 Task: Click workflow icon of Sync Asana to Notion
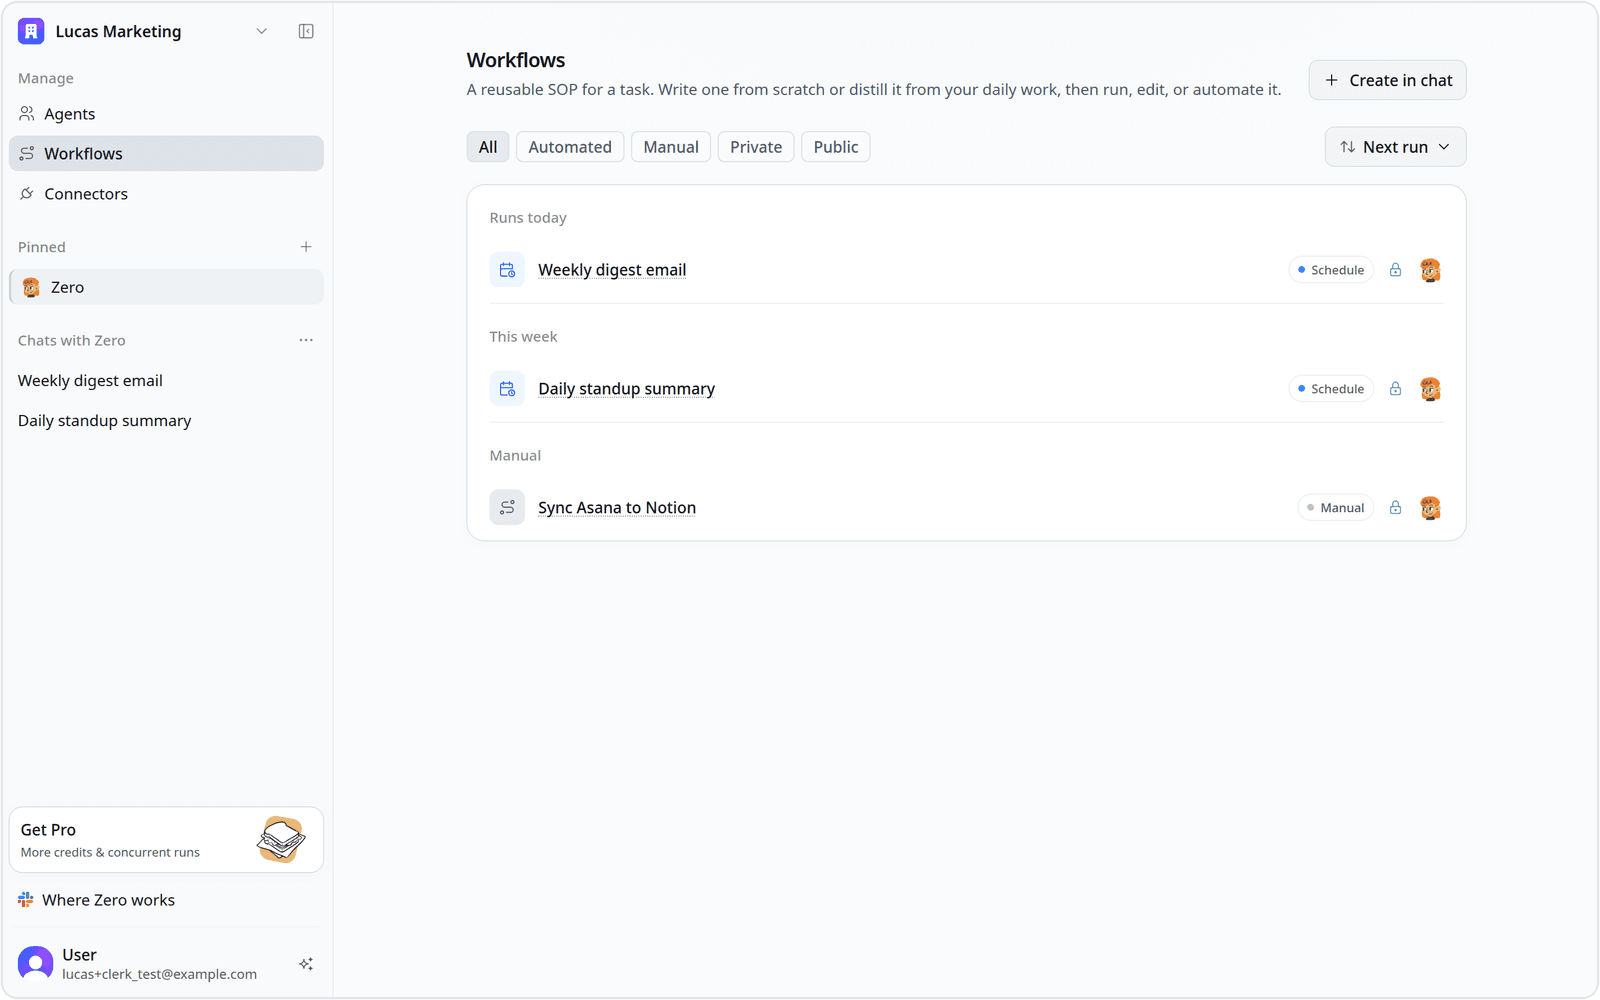pos(507,508)
